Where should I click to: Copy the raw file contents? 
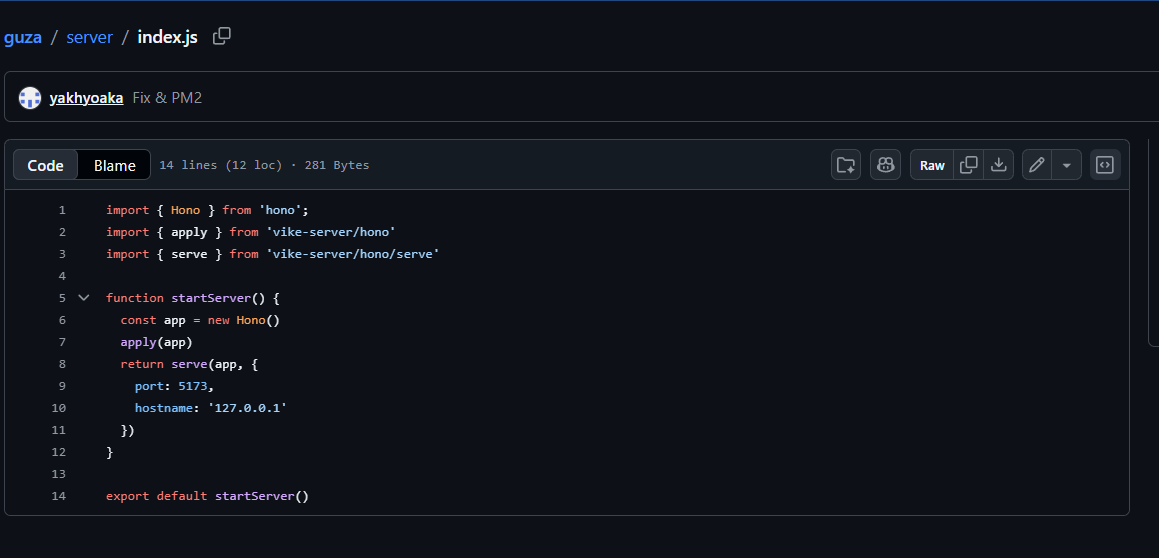[968, 165]
